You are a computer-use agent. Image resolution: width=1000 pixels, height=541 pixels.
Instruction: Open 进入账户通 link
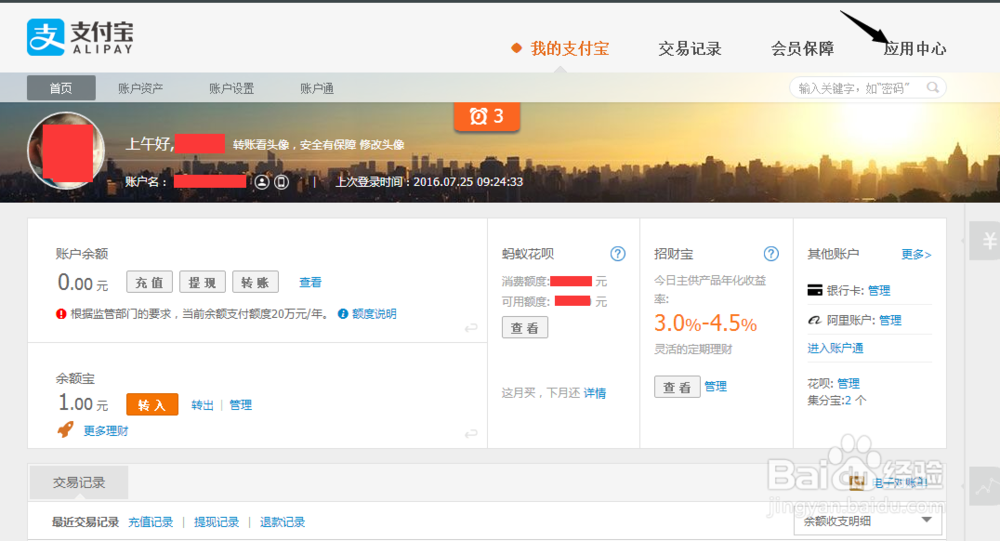[835, 348]
